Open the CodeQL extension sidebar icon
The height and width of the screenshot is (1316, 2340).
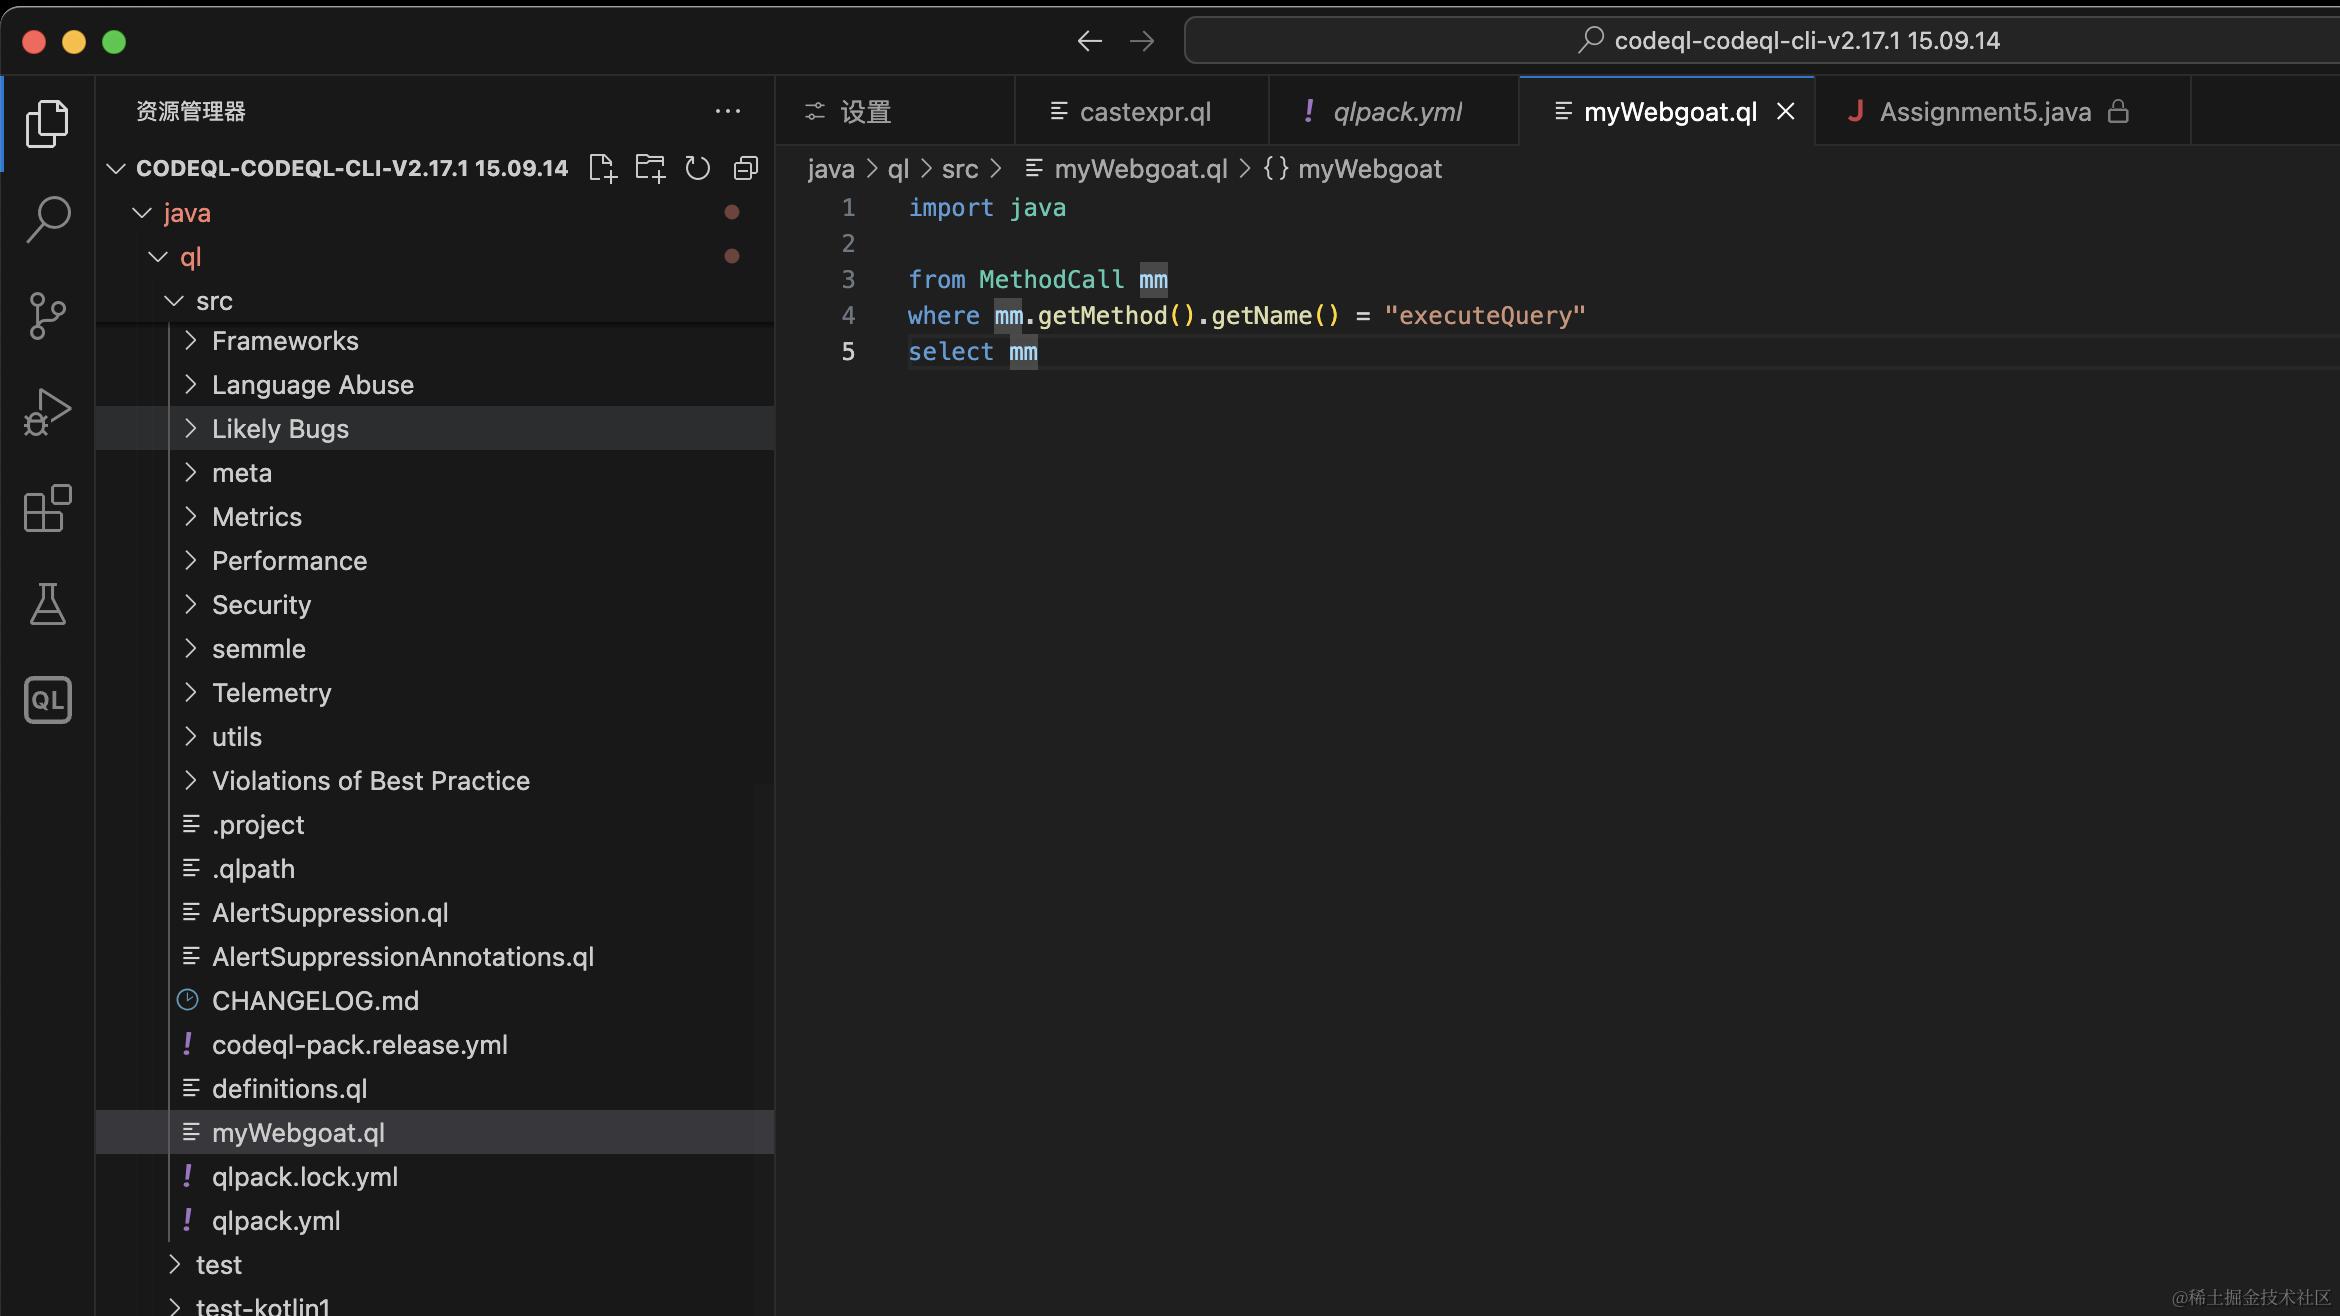point(47,700)
